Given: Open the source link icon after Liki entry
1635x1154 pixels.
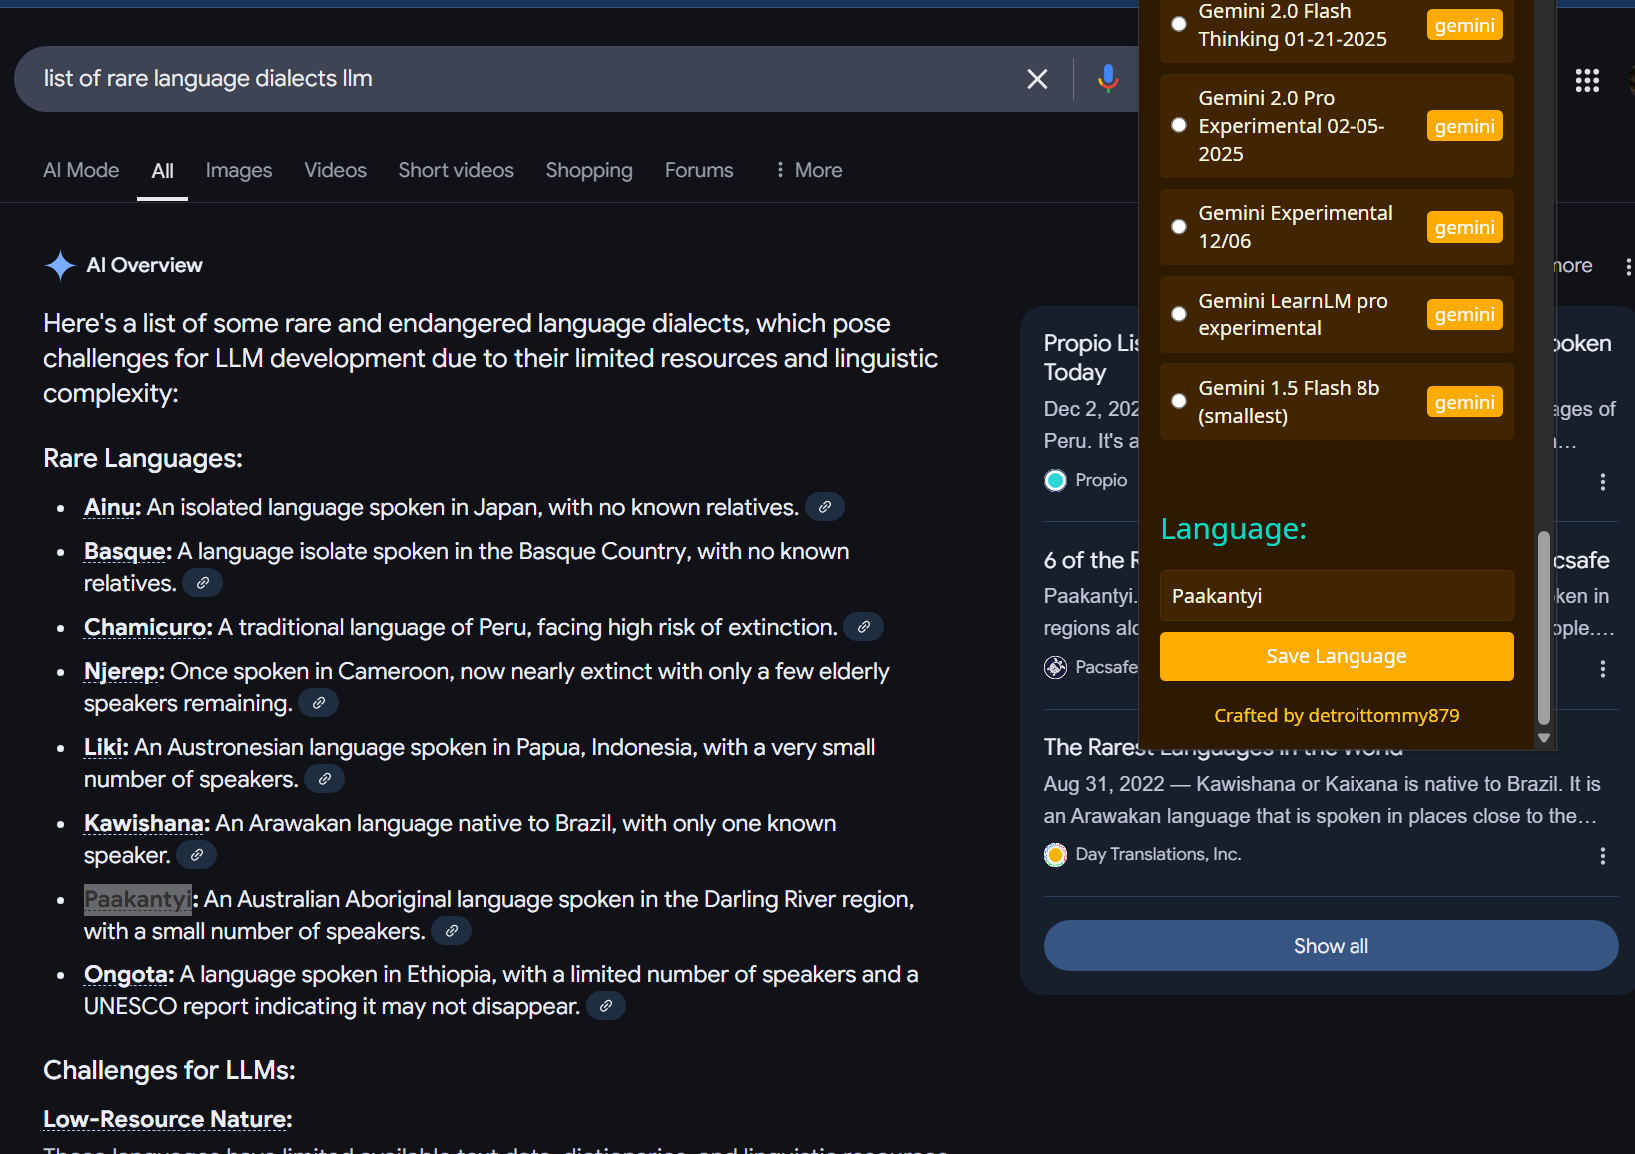Looking at the screenshot, I should pos(325,779).
